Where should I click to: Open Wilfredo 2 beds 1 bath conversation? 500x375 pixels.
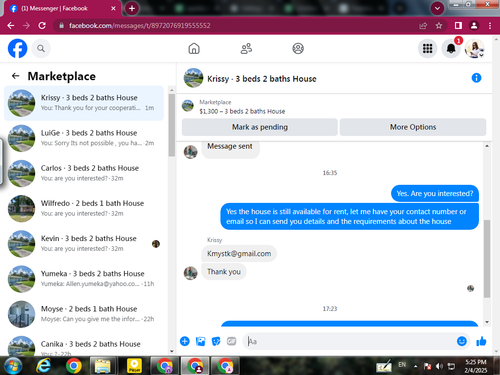[84, 209]
